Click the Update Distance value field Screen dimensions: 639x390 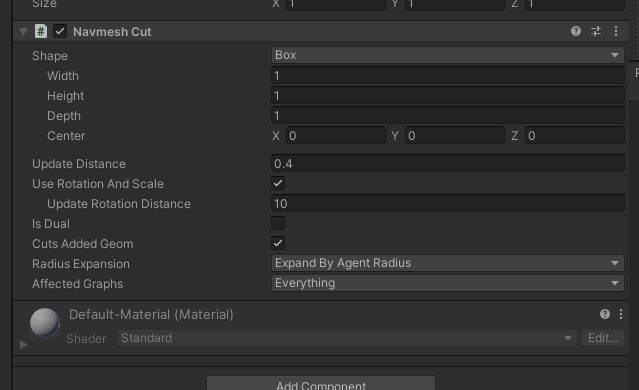(447, 163)
